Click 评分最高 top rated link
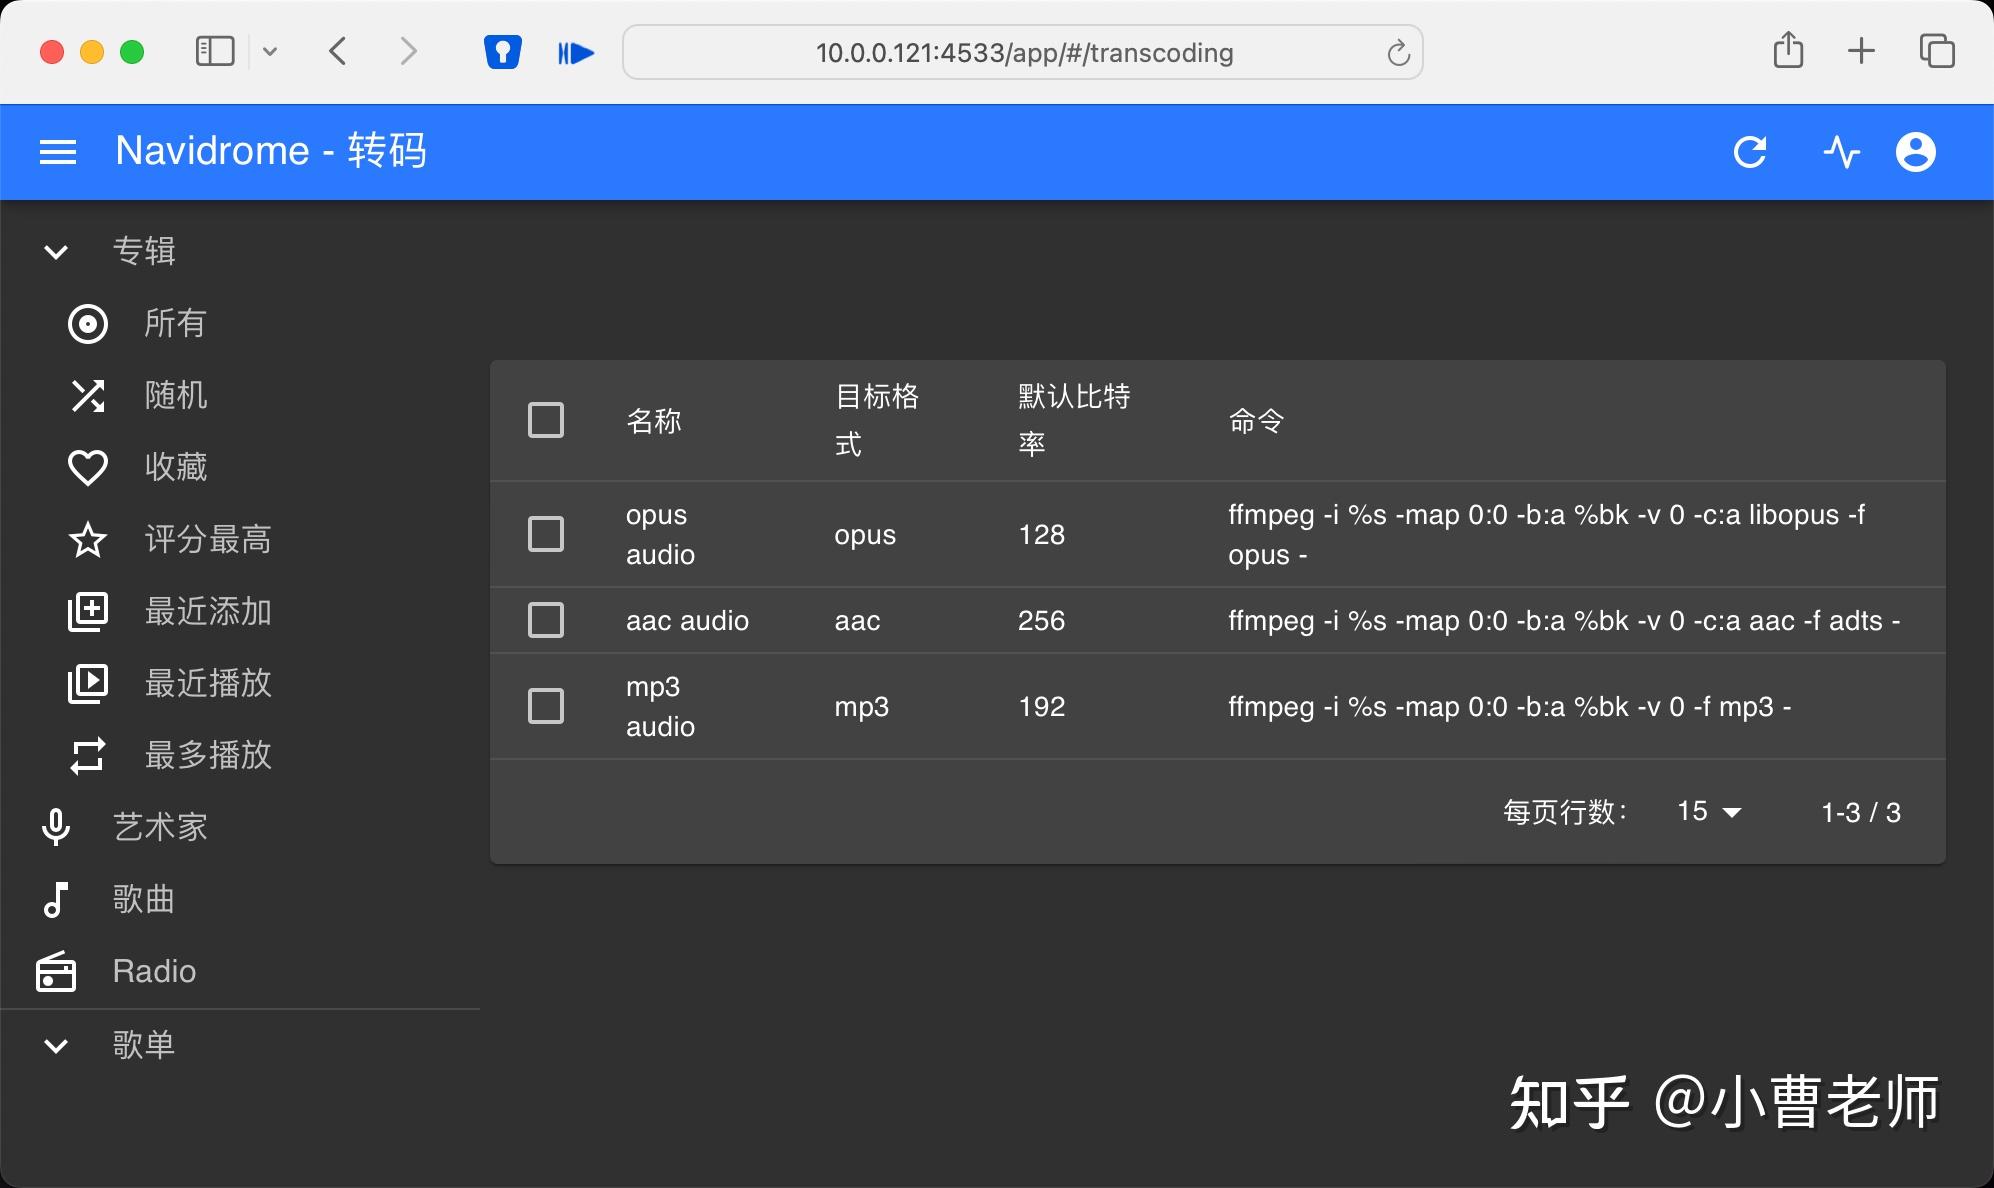 pos(207,539)
